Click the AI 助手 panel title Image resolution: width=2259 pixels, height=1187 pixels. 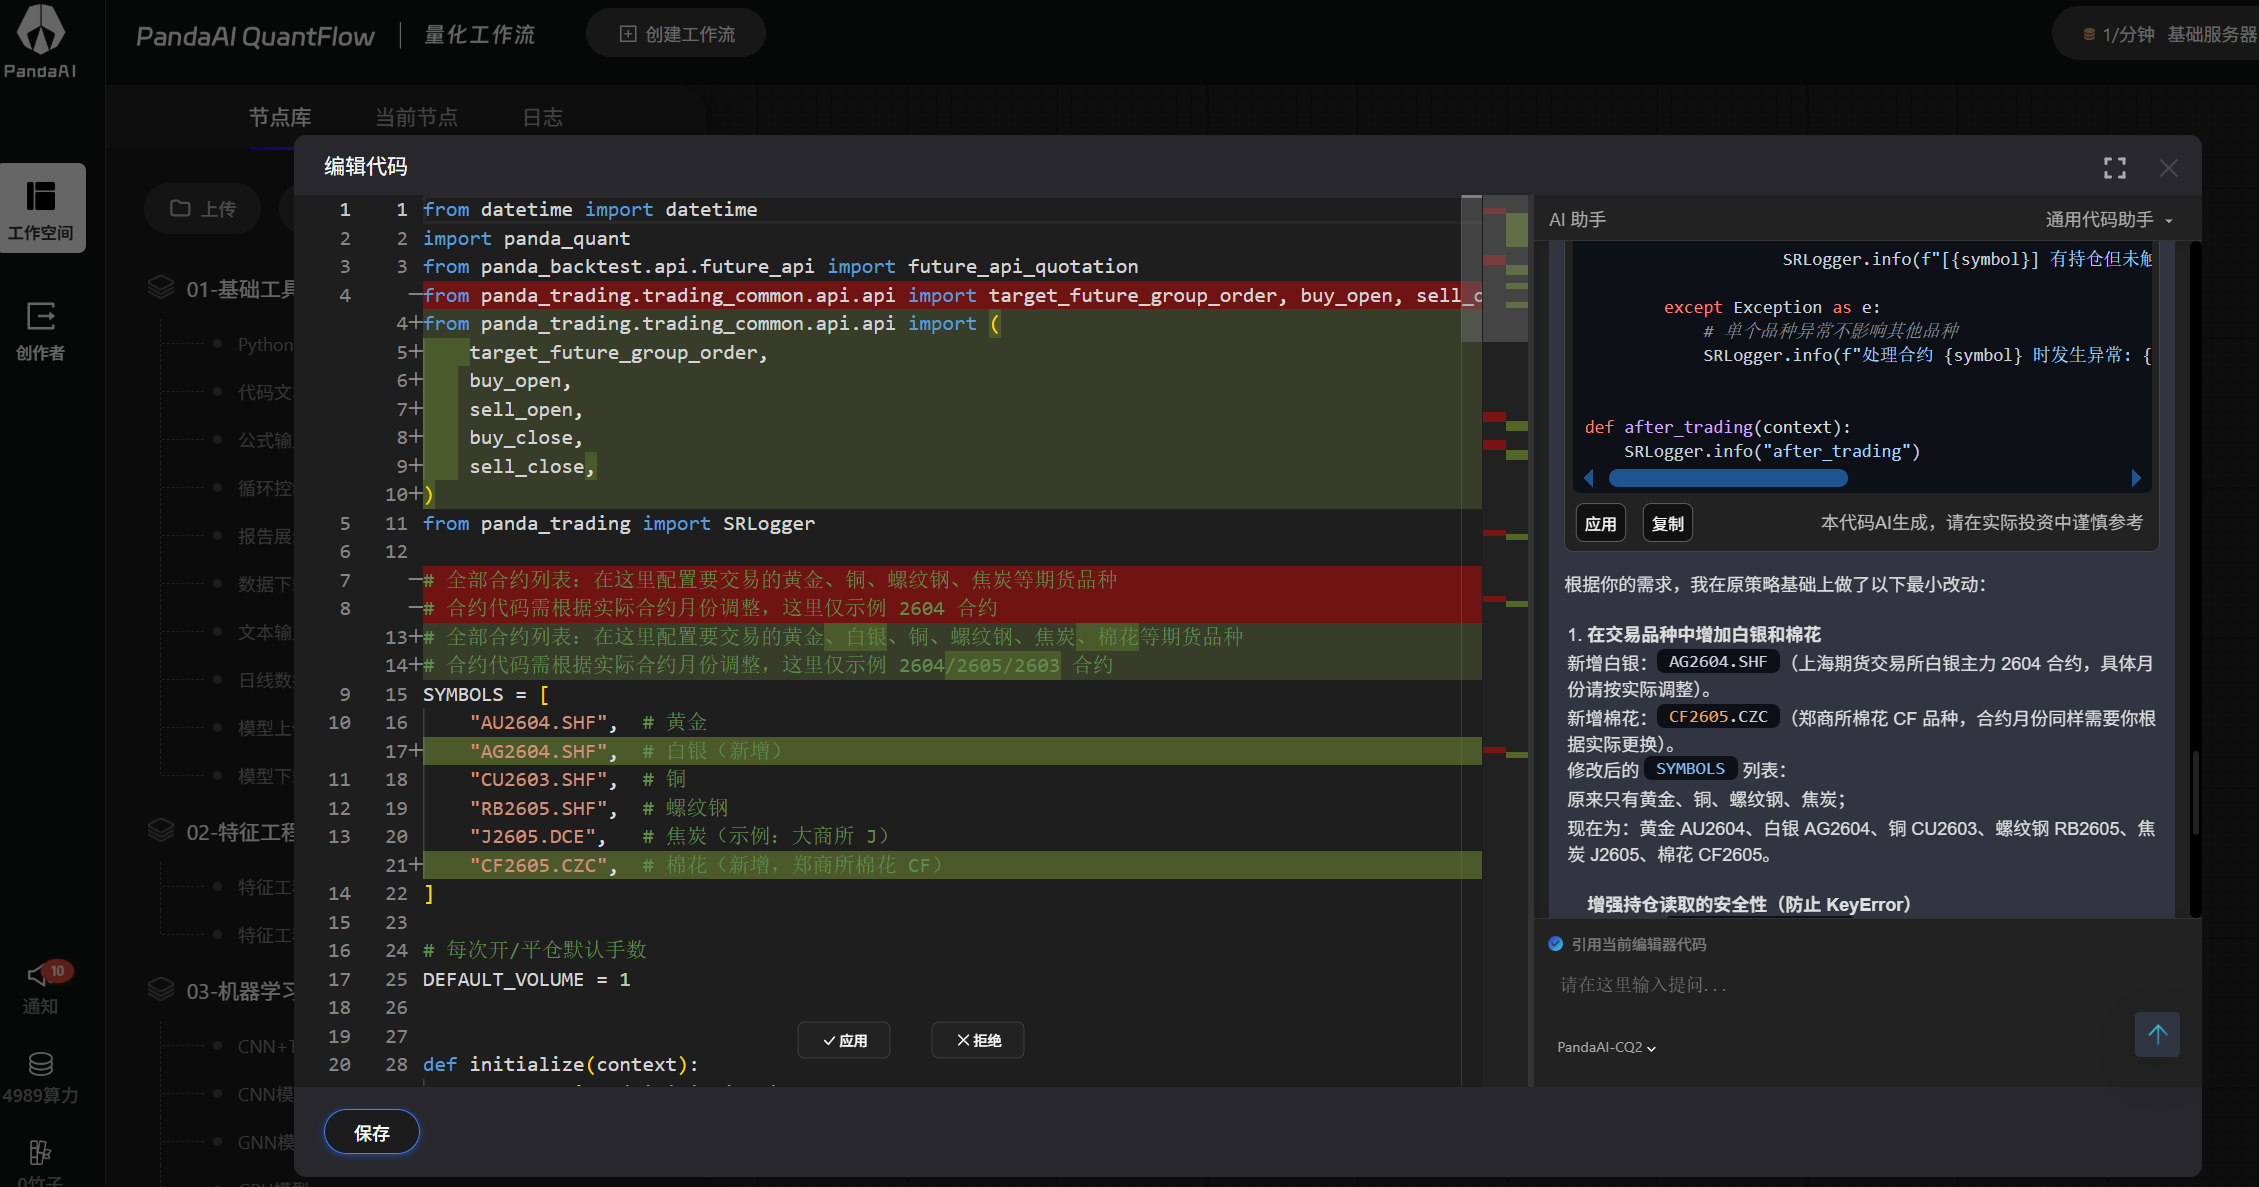[1577, 219]
